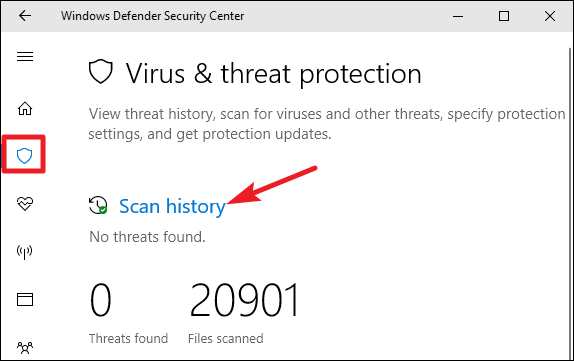Open Device performance & health heart icon
This screenshot has height=361, width=574.
tap(25, 203)
